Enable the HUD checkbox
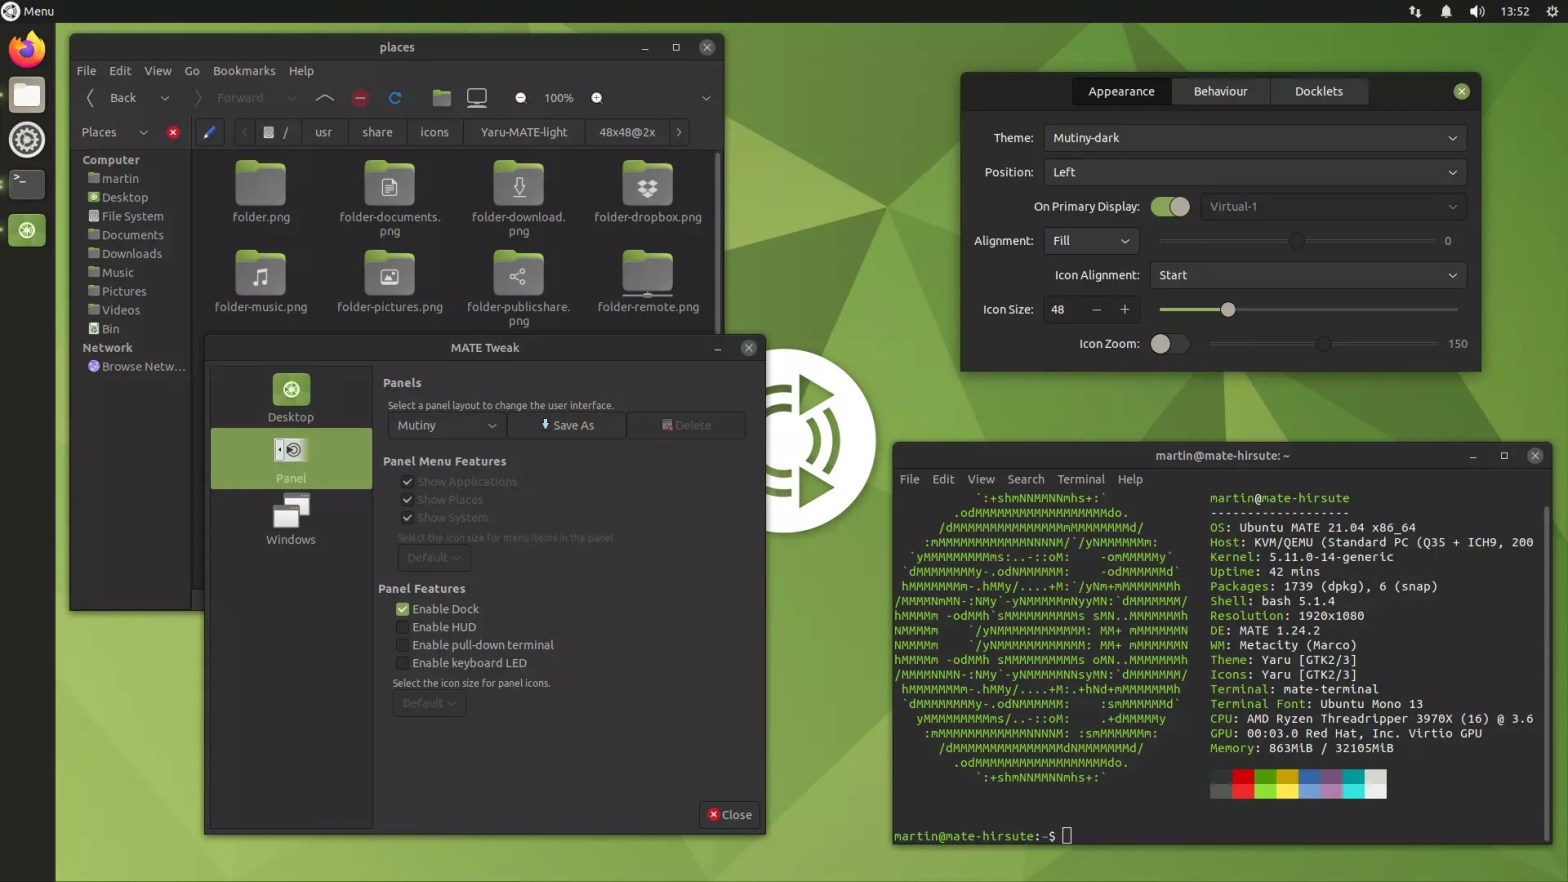The height and width of the screenshot is (882, 1568). coord(403,627)
